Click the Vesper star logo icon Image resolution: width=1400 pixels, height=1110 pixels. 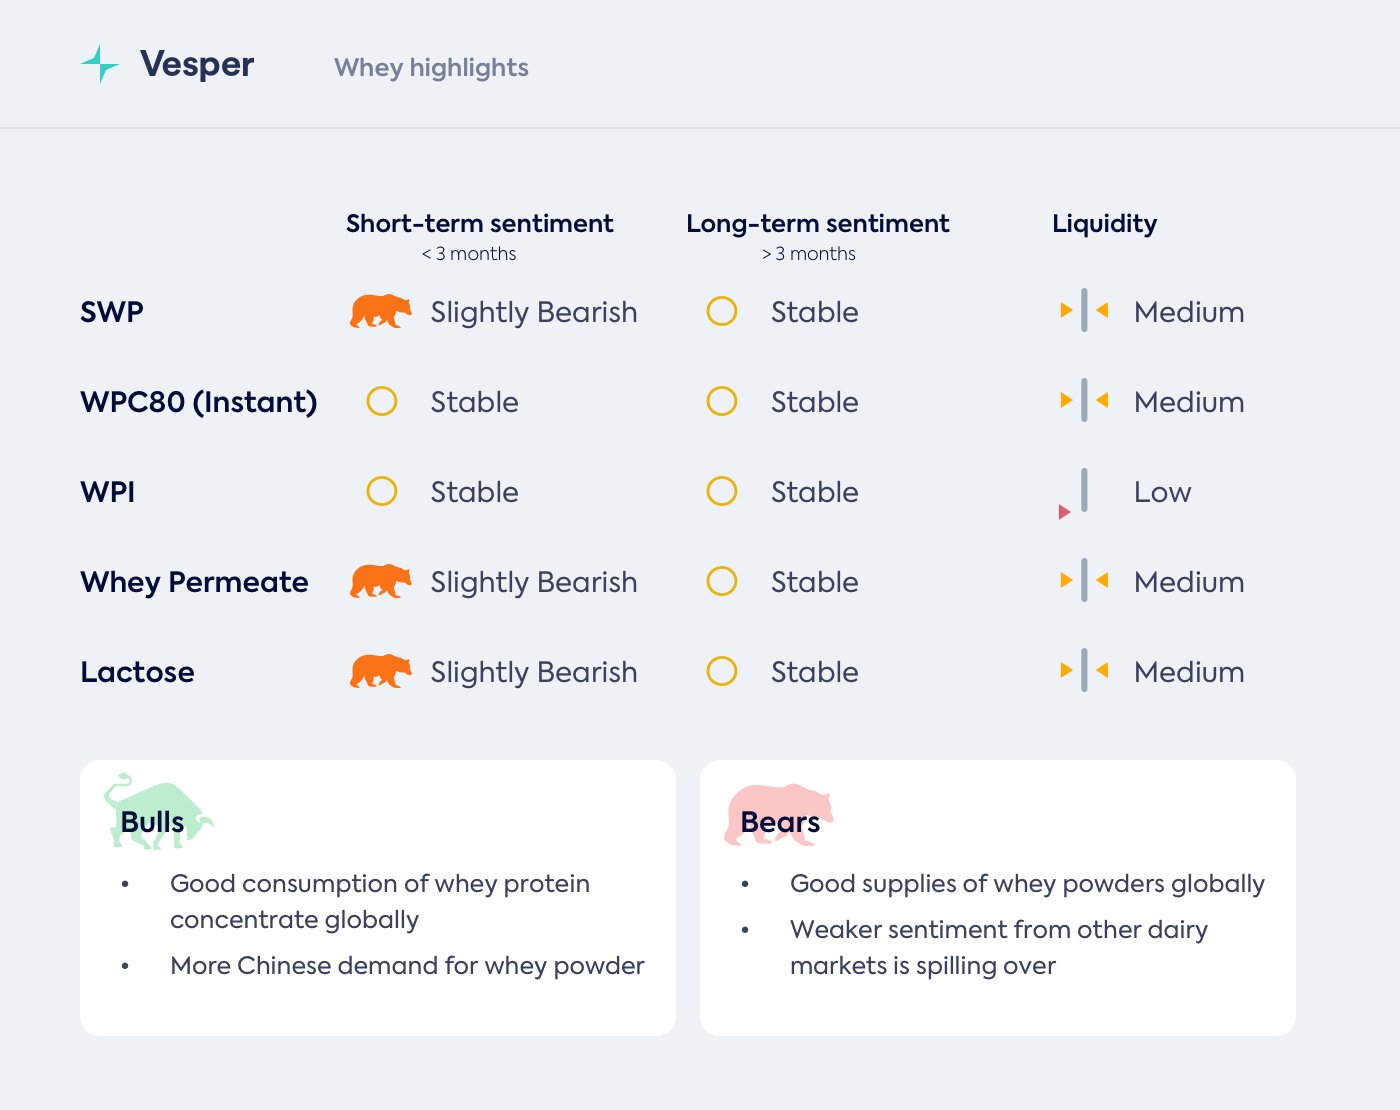(99, 64)
